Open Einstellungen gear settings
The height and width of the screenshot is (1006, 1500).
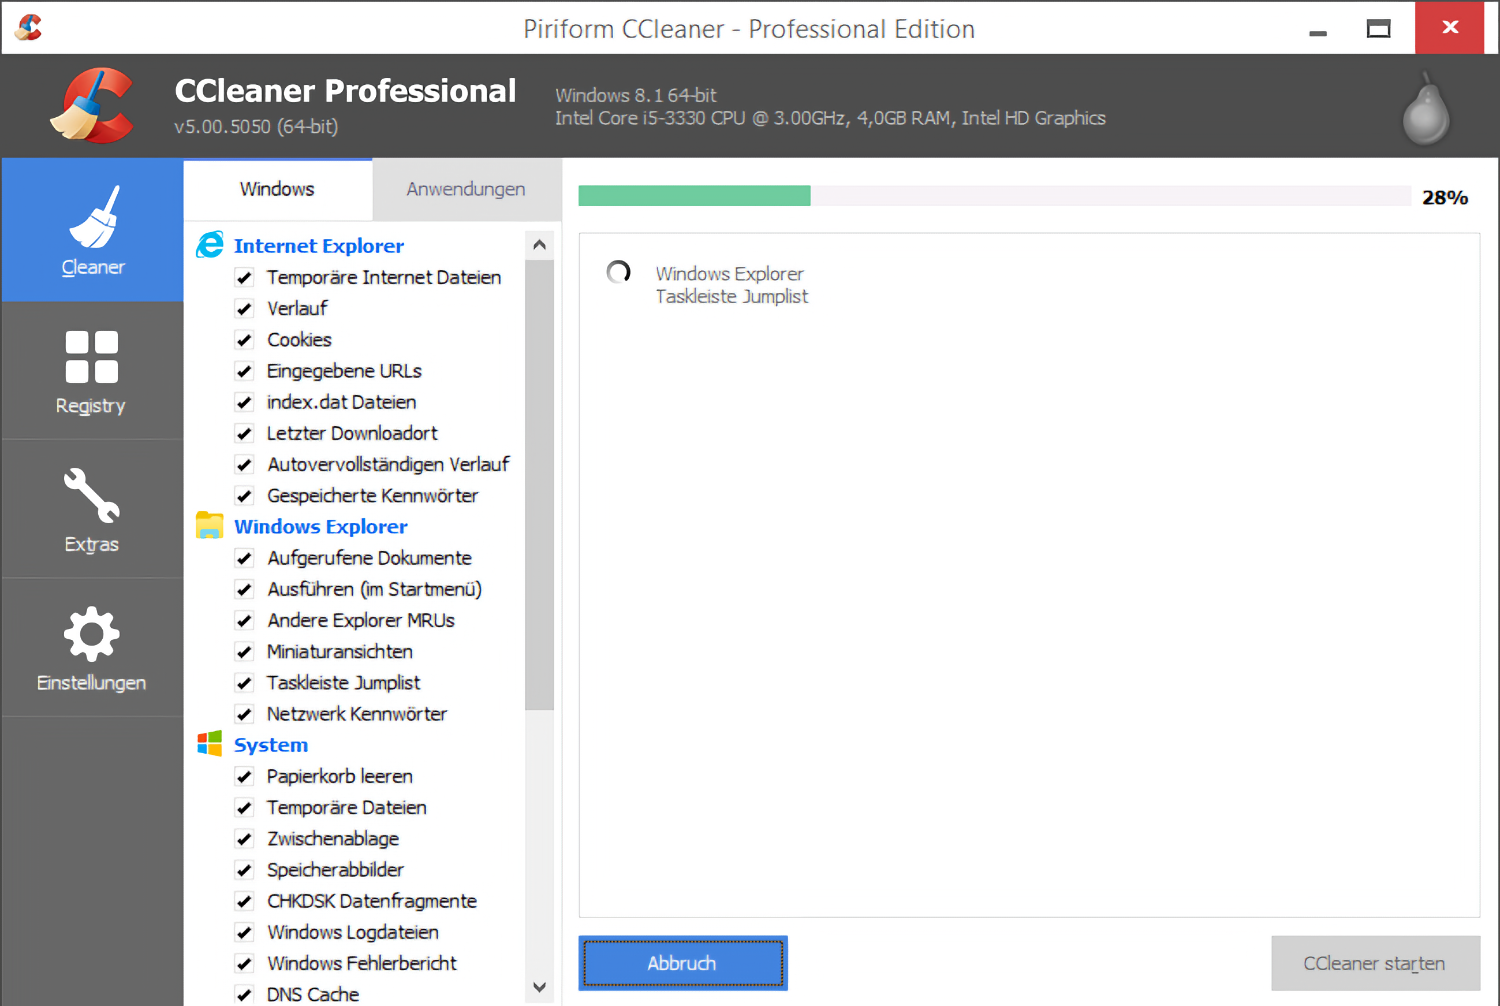point(92,648)
